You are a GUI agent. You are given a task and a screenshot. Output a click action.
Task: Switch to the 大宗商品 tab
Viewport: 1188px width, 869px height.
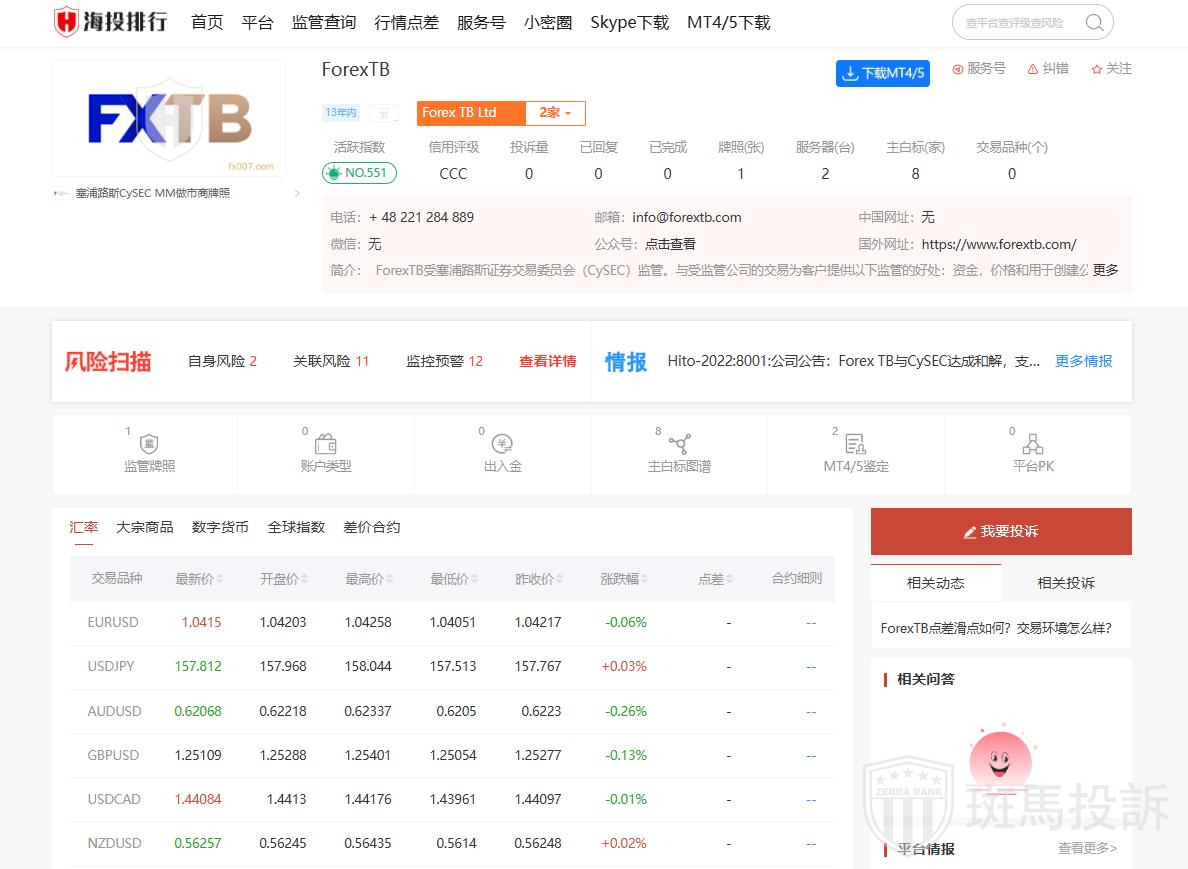(144, 527)
